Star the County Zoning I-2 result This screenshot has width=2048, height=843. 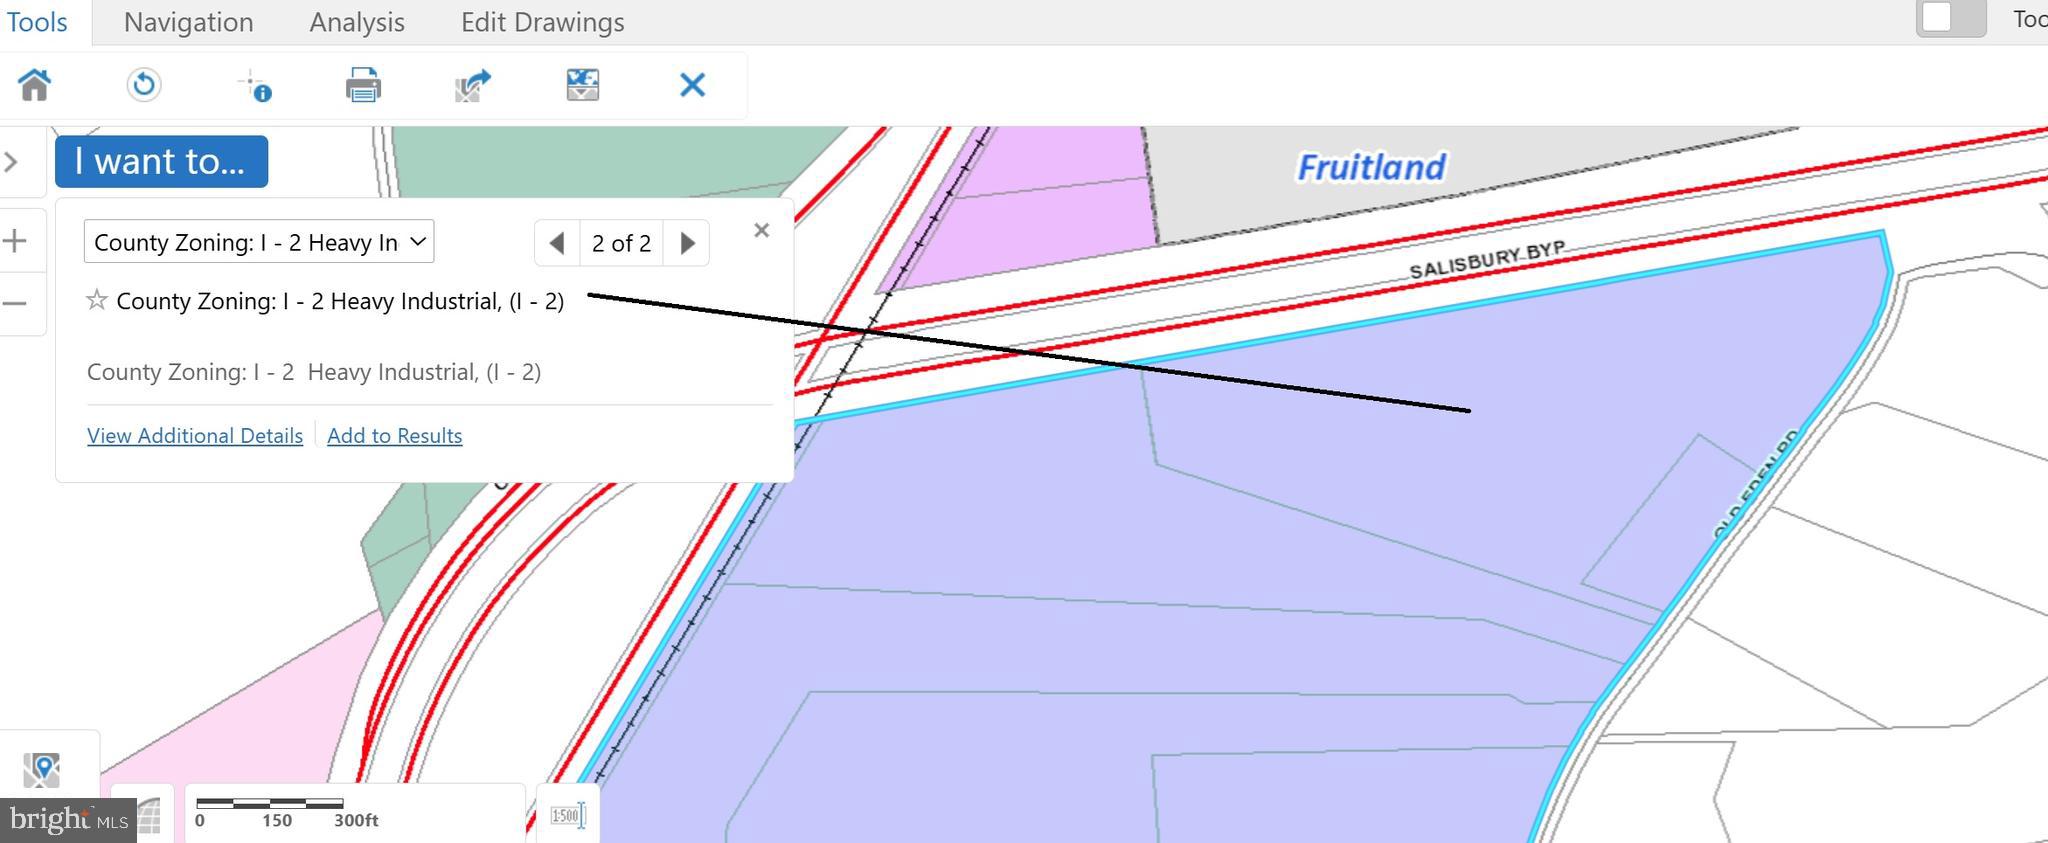click(97, 300)
